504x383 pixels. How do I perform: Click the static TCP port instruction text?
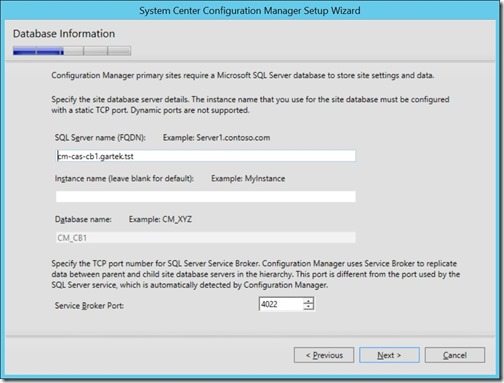tap(250, 105)
